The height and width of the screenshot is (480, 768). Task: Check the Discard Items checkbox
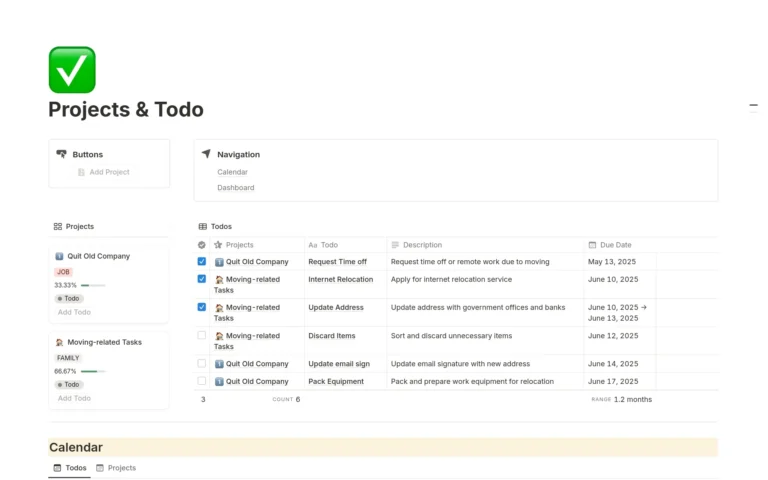[201, 336]
